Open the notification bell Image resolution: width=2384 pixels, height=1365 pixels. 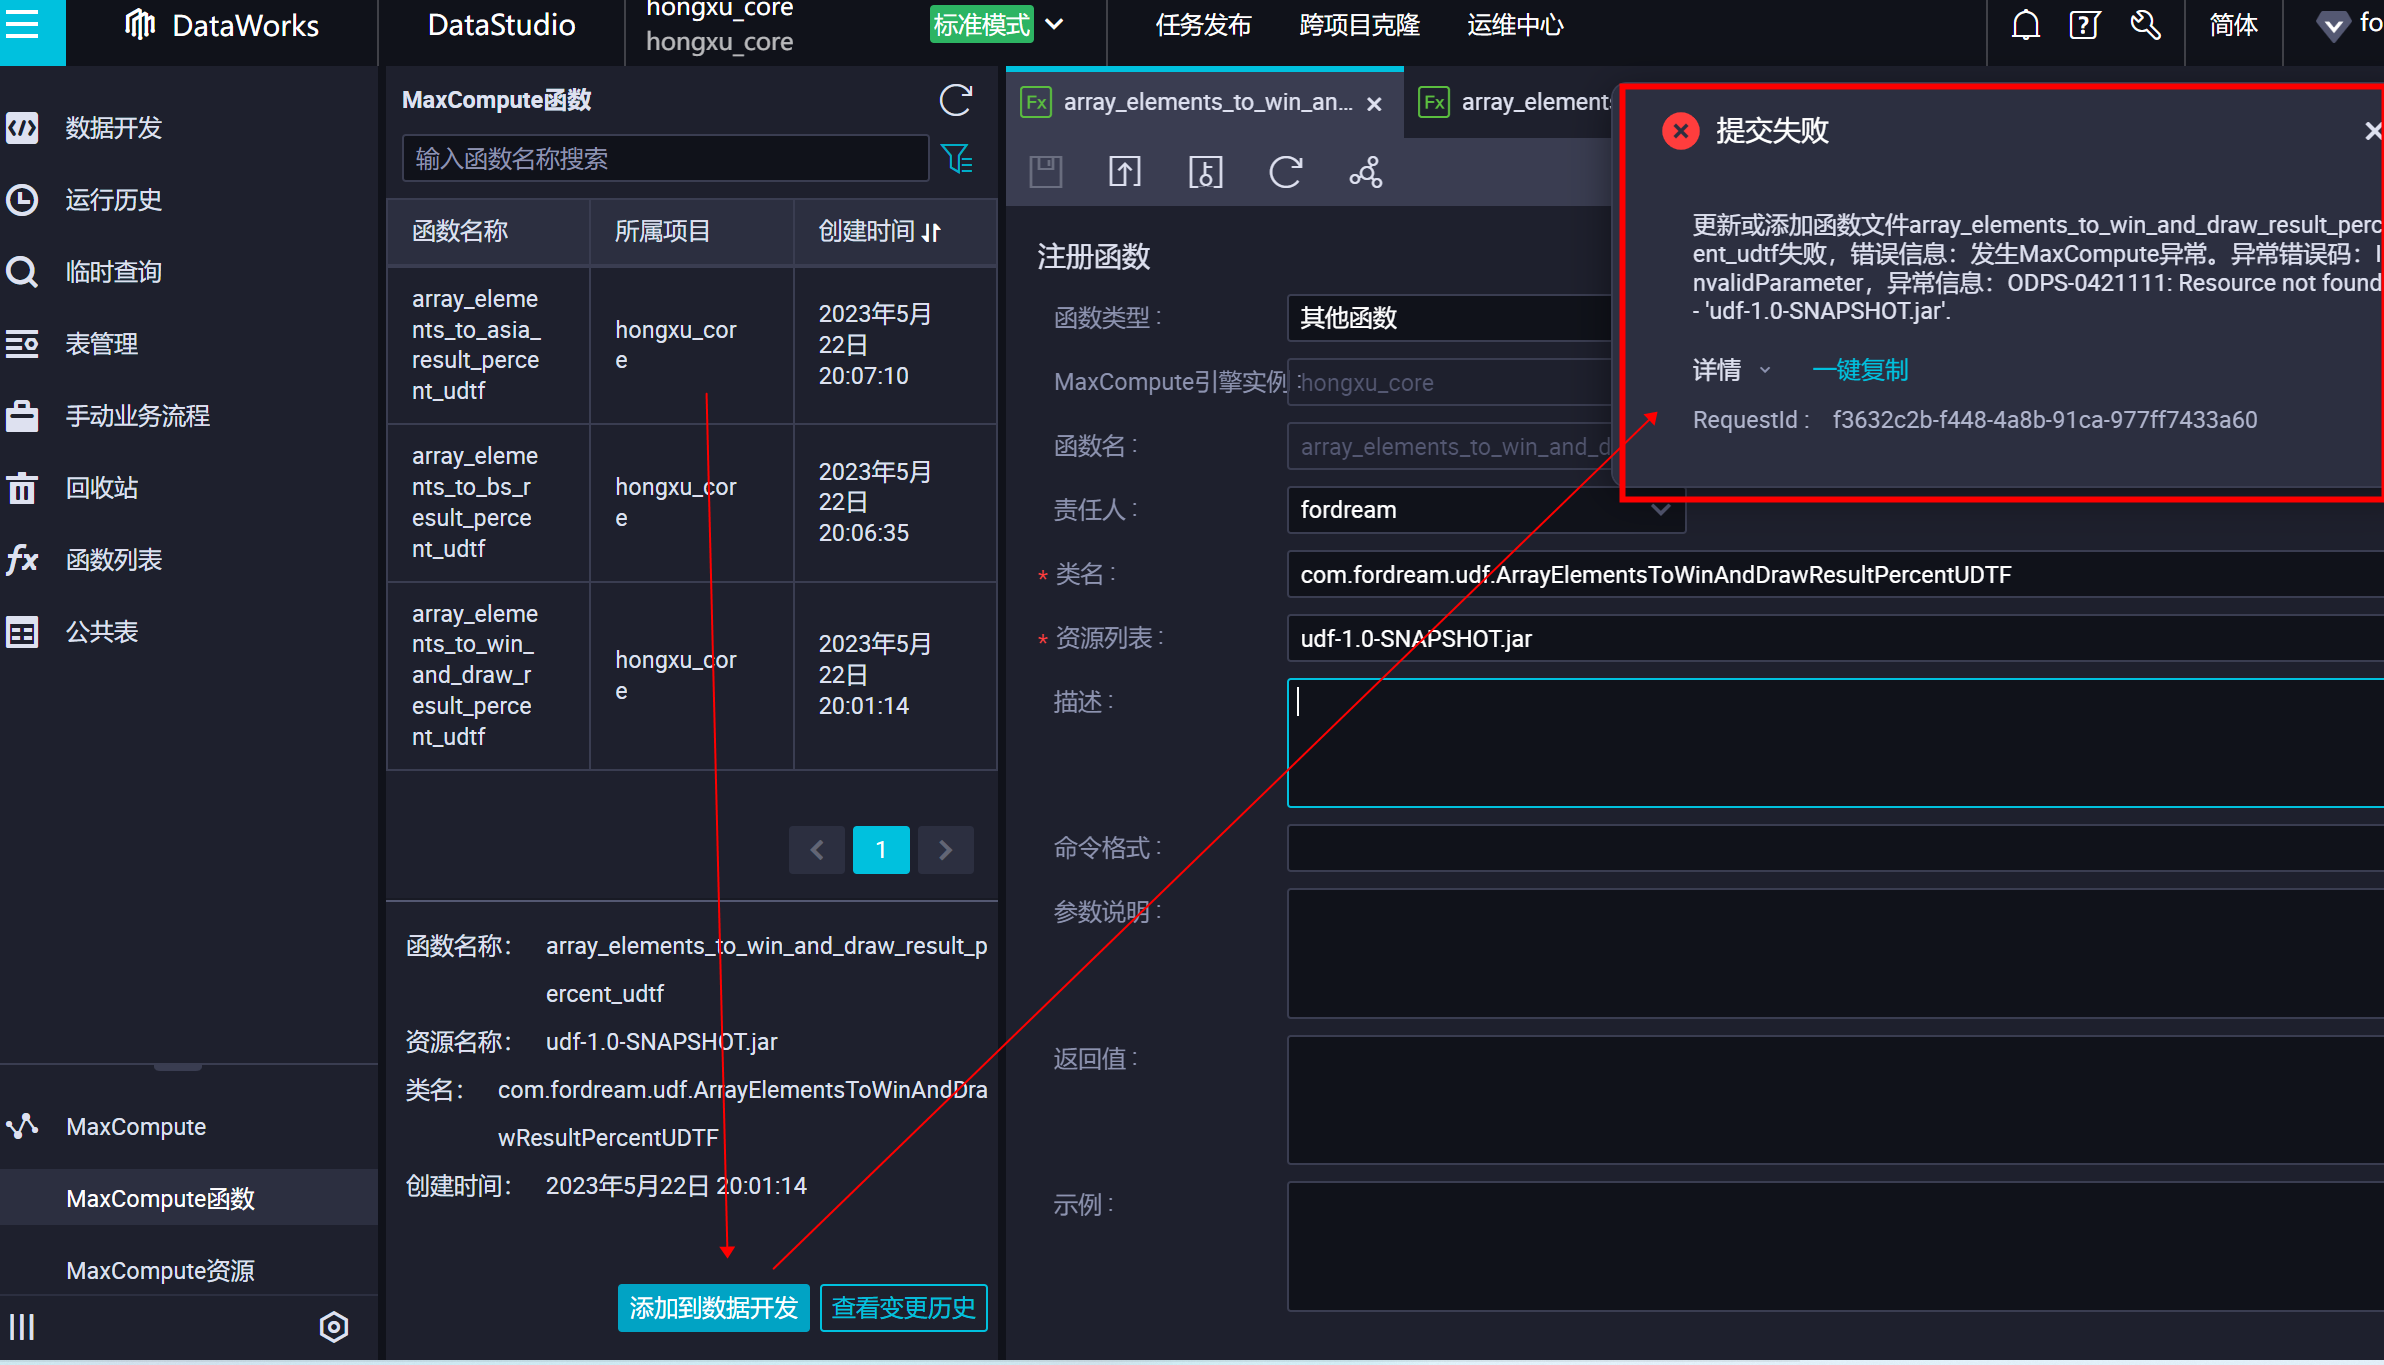pyautogui.click(x=2026, y=25)
